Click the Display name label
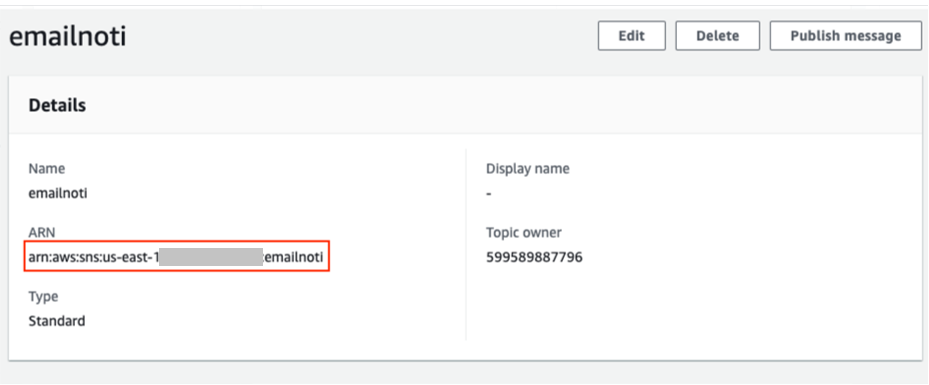The image size is (929, 385). pyautogui.click(x=528, y=168)
